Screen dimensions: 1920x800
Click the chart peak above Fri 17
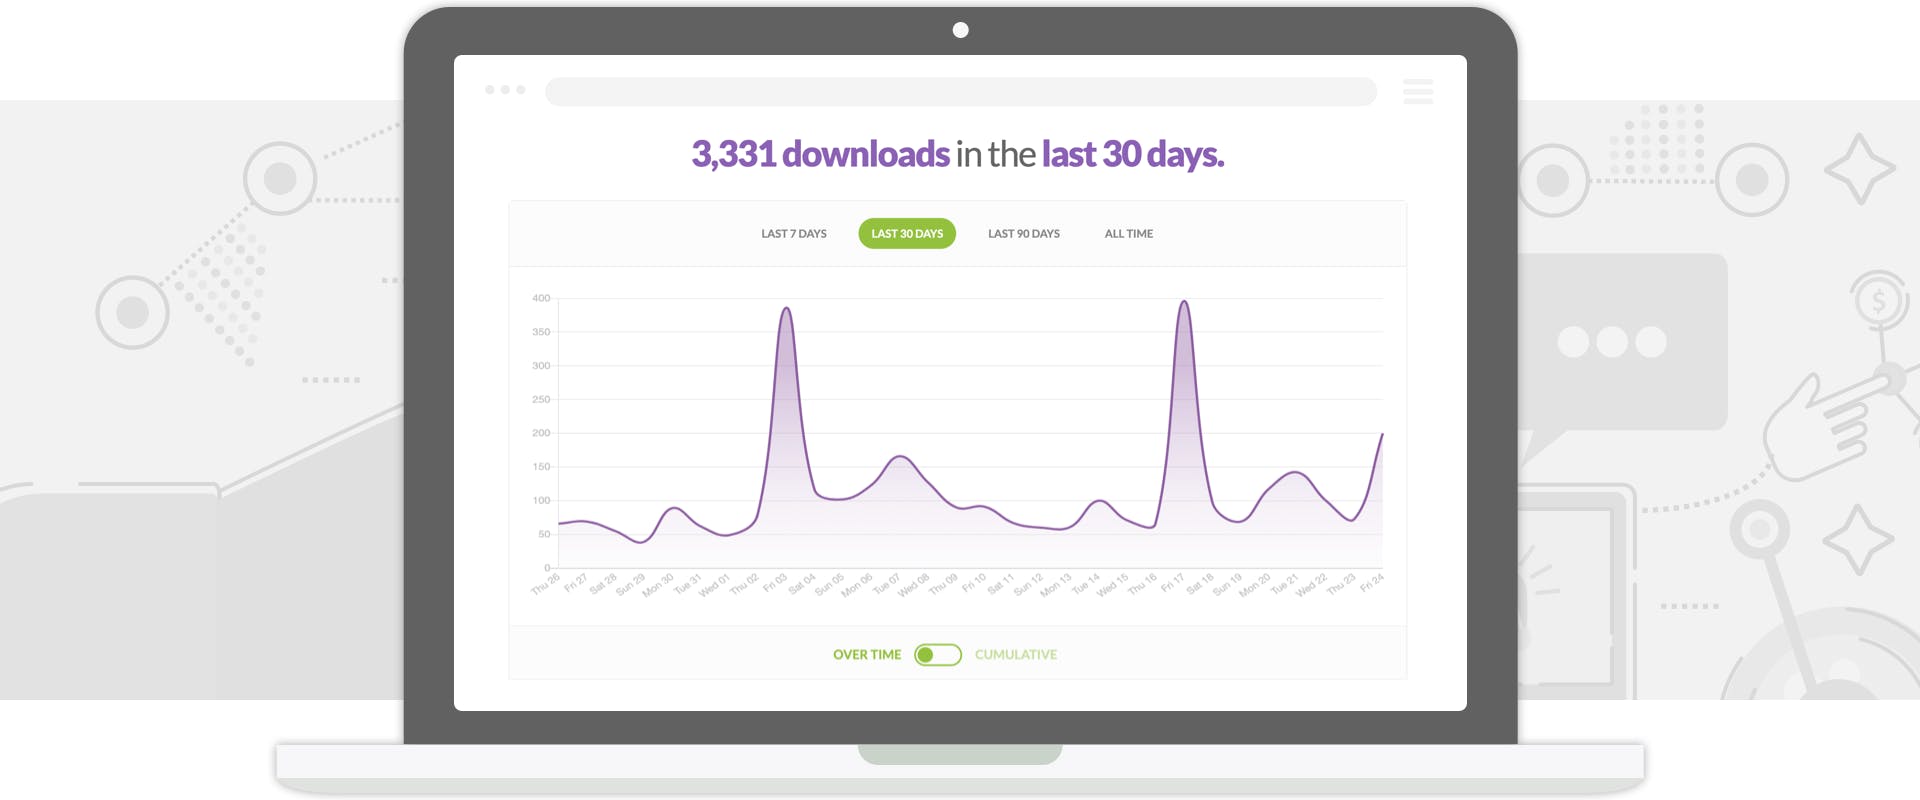click(1184, 302)
